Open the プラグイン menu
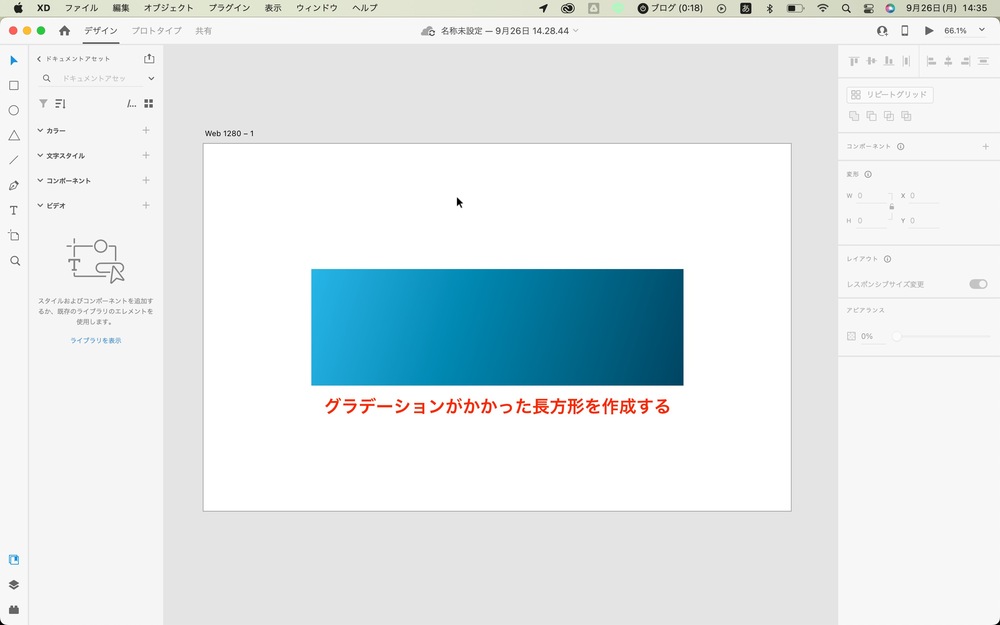 point(229,8)
